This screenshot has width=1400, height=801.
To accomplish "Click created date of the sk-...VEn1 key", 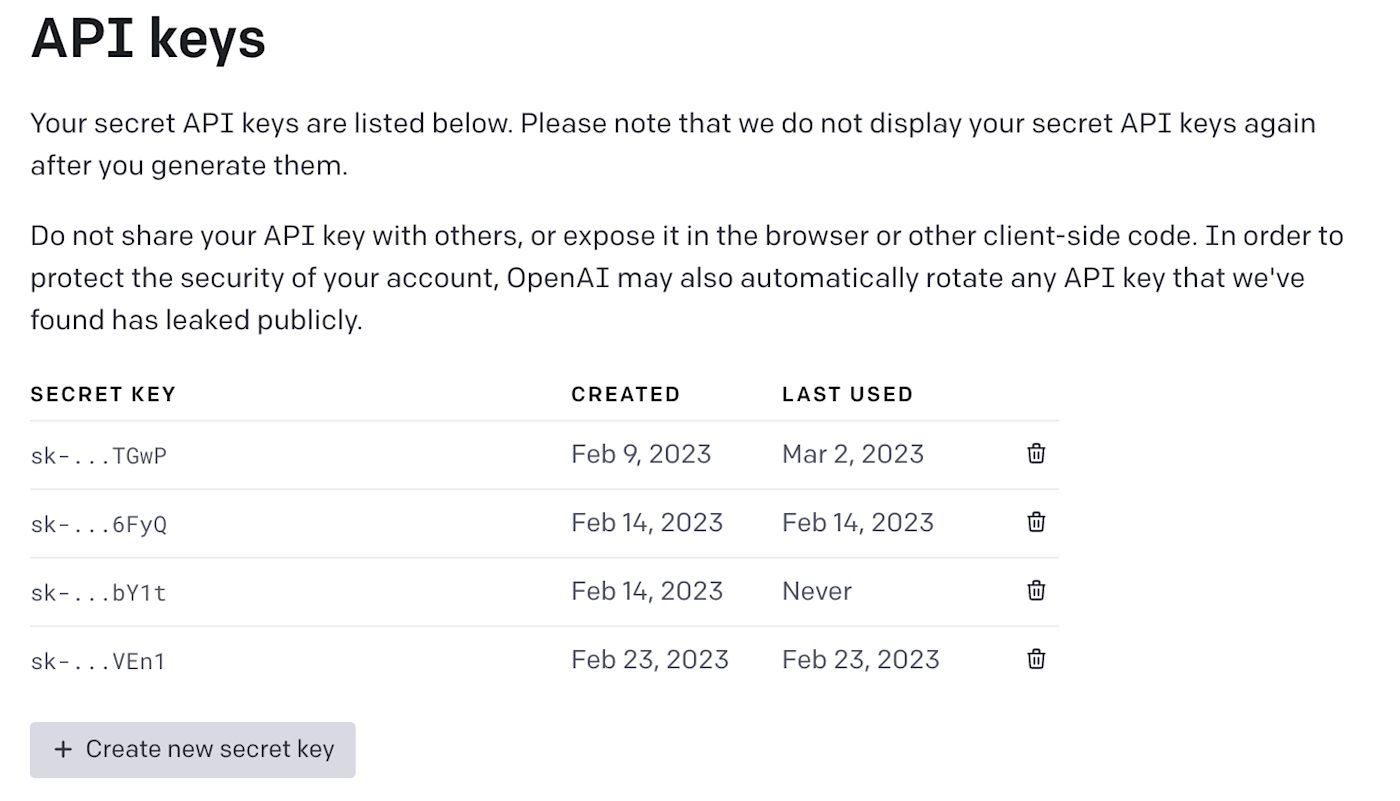I will point(650,659).
